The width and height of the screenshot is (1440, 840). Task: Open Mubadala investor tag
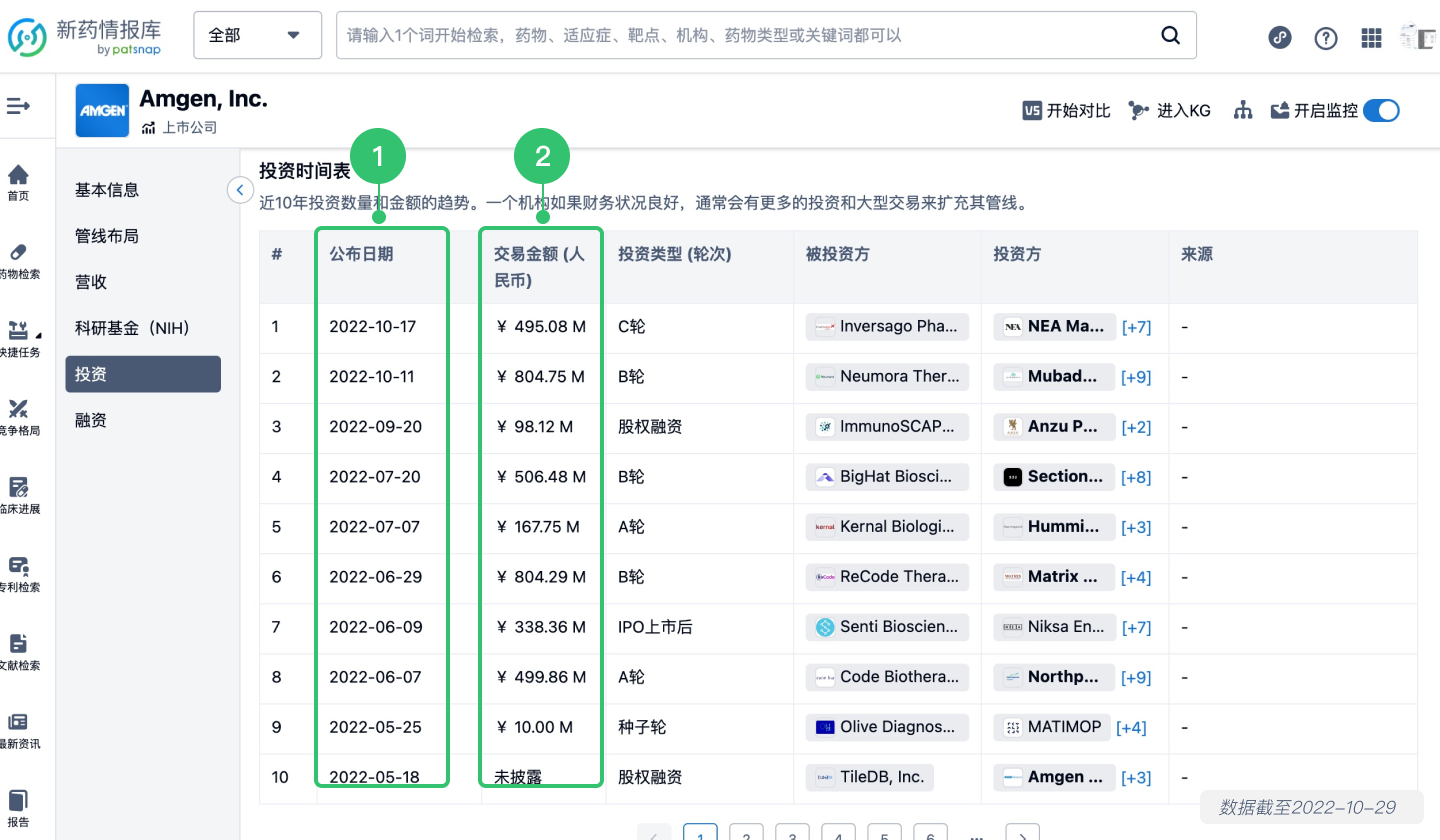pos(1054,377)
